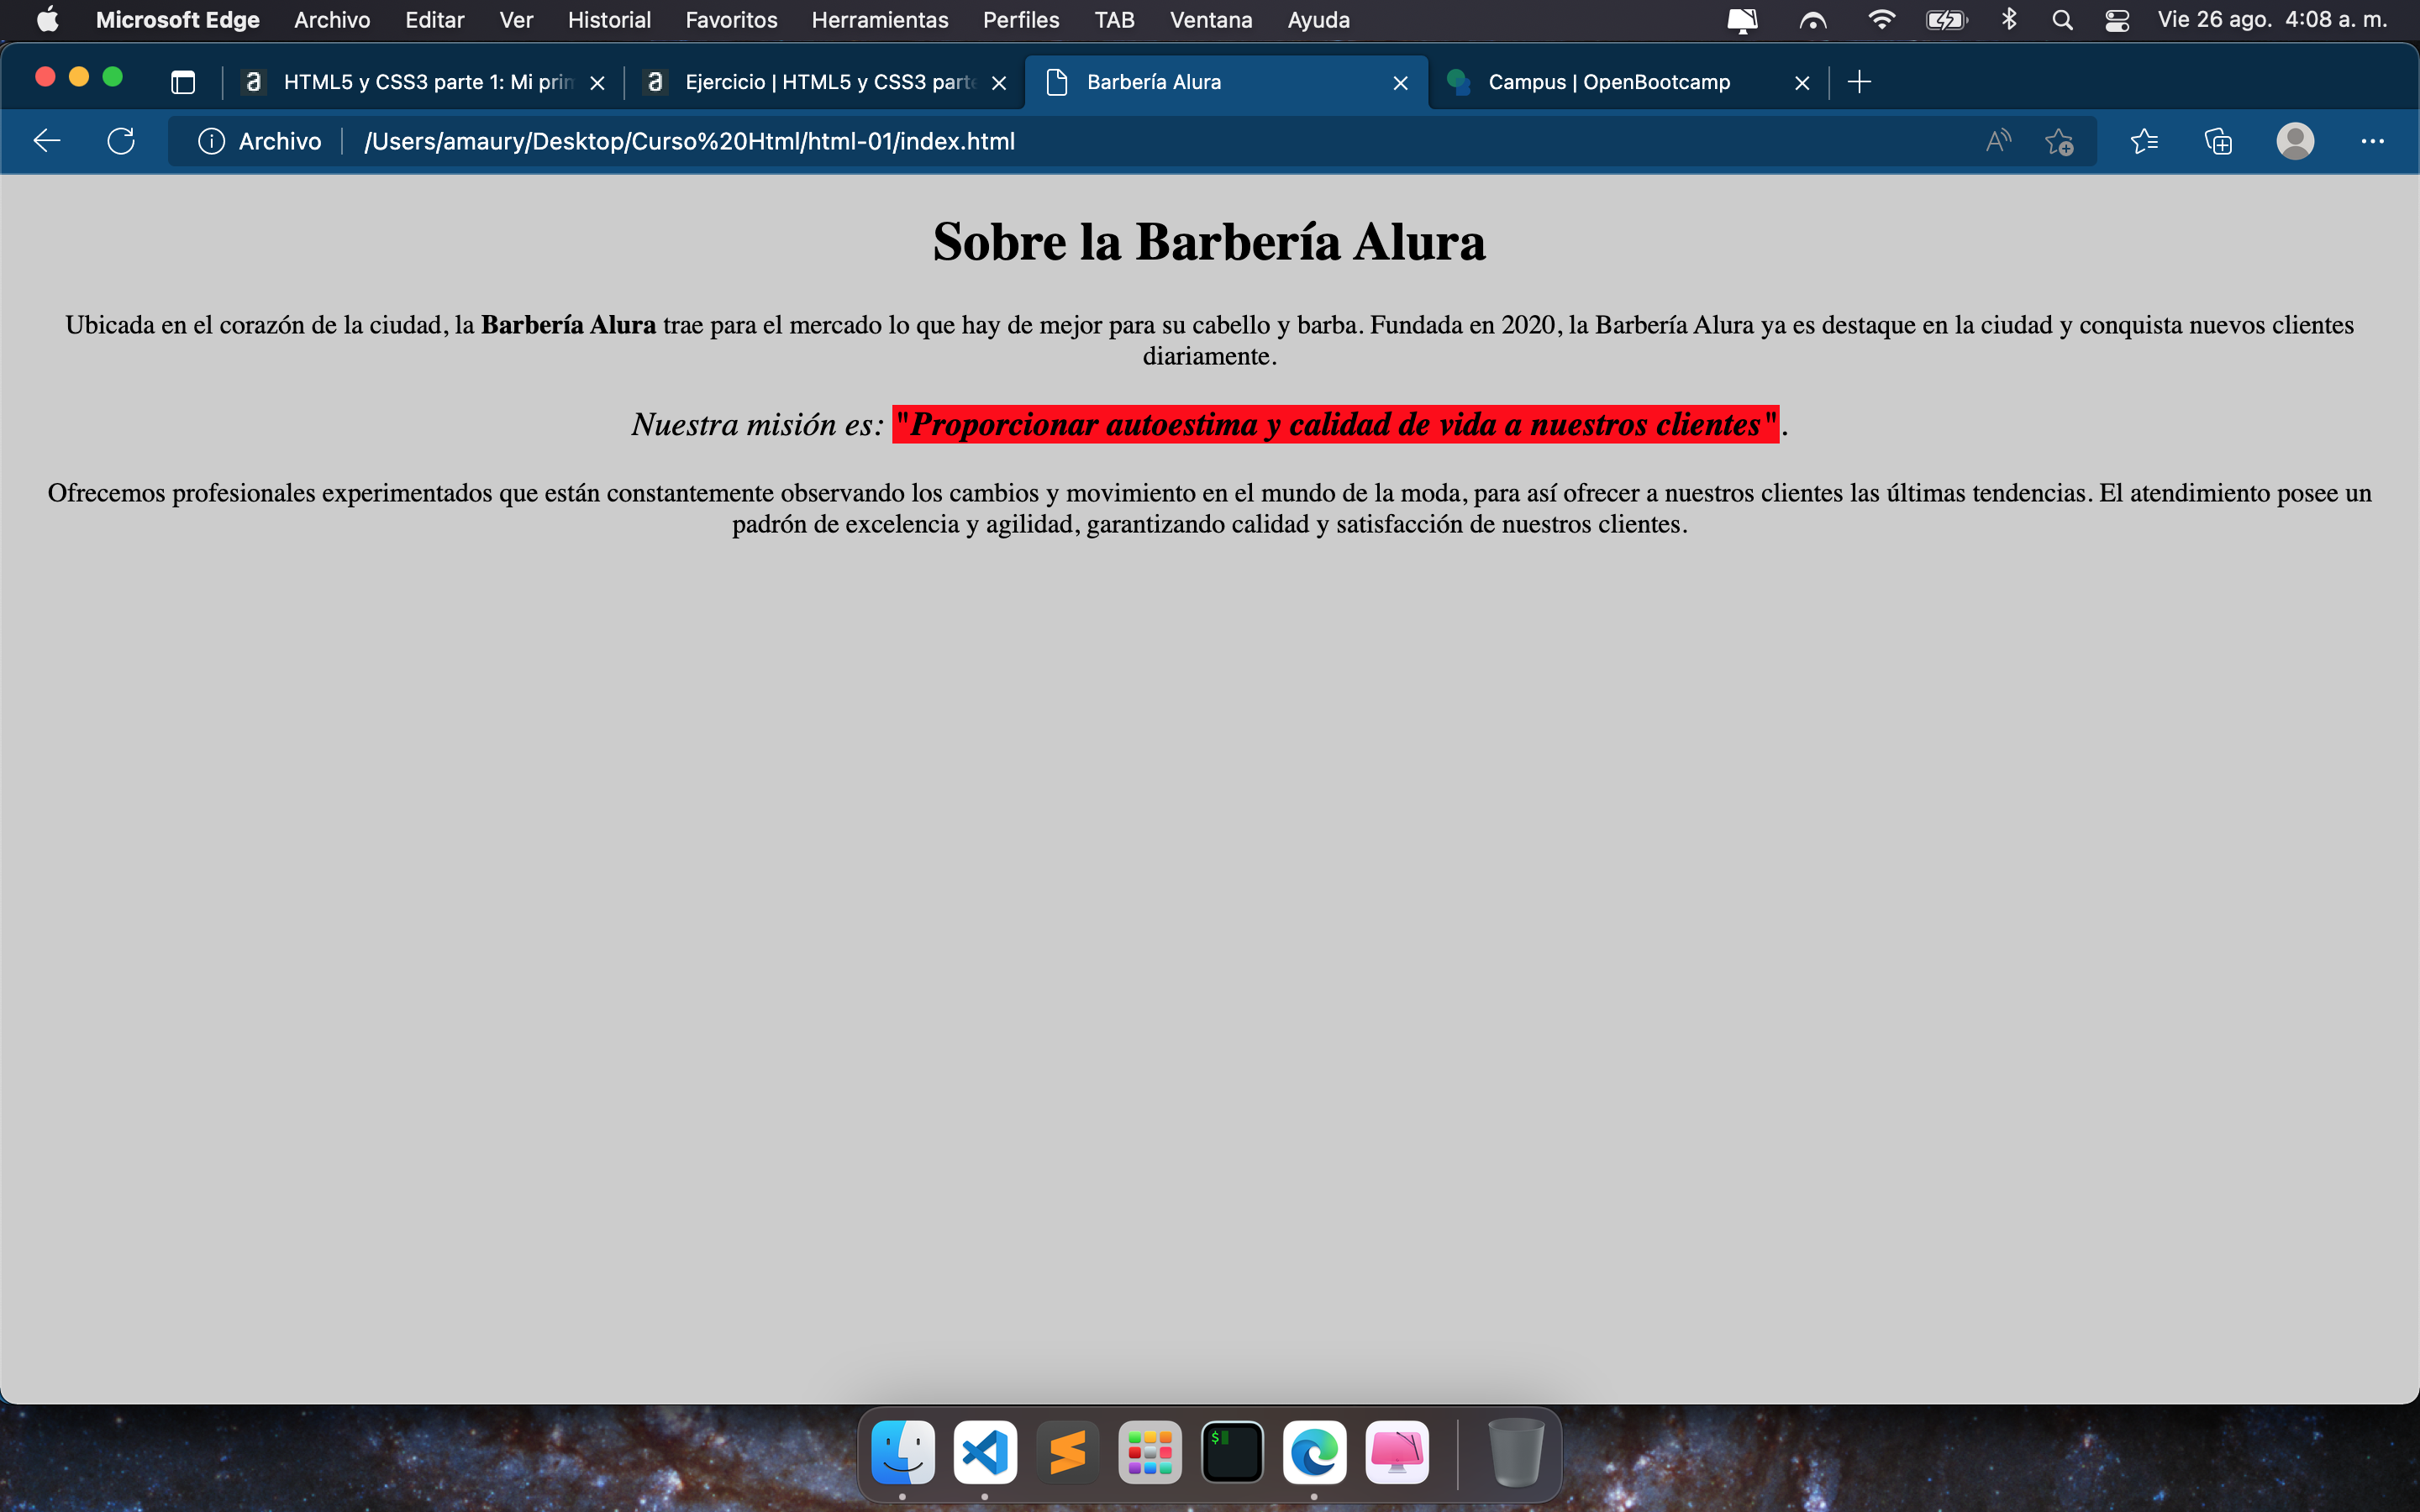Screen dimensions: 2420x1512
Task: Close the HTML5 y CSS3 parte 1 tab
Action: (x=597, y=83)
